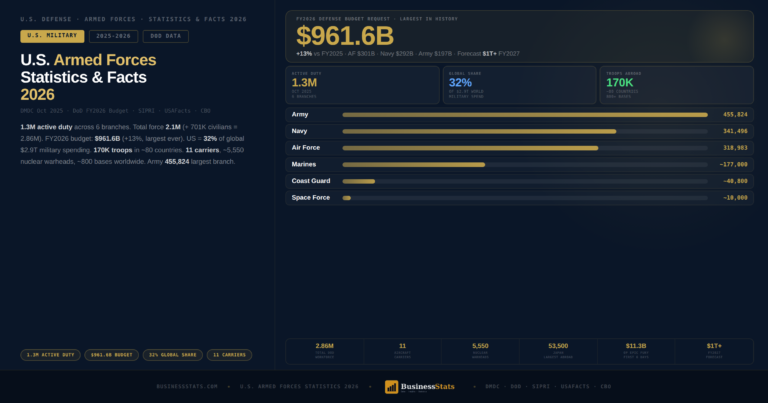Click the 11 aircraft carriers stat
This screenshot has width=768, height=403.
click(403, 351)
